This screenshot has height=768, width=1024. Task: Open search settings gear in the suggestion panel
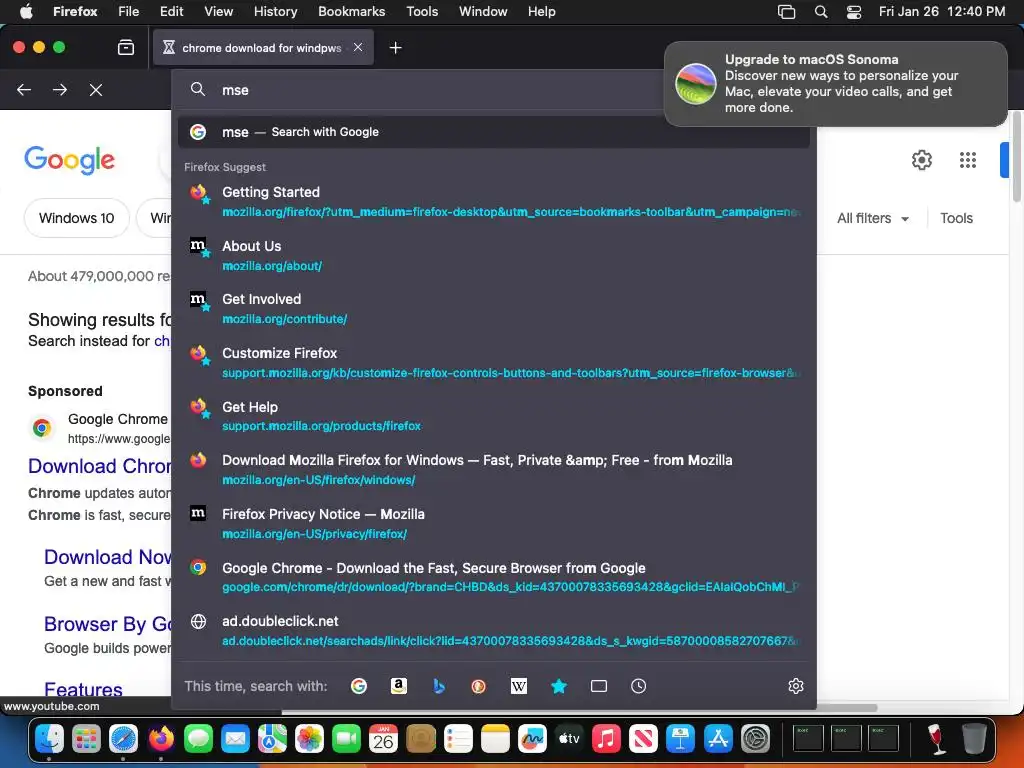795,686
